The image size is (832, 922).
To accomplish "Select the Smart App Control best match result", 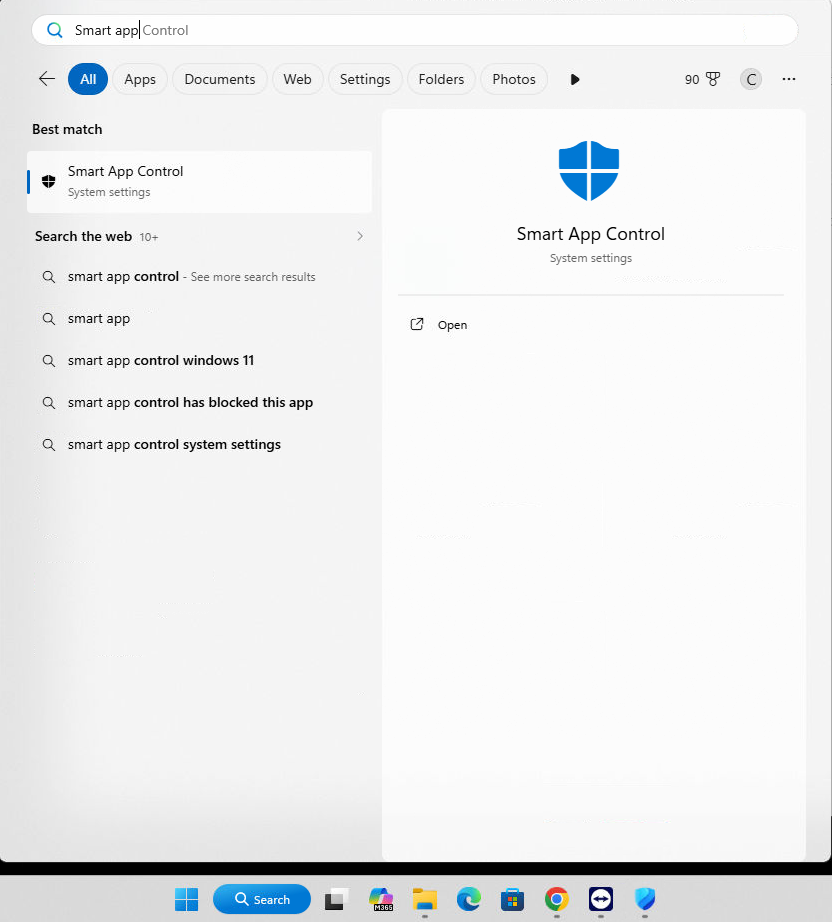I will click(x=199, y=181).
